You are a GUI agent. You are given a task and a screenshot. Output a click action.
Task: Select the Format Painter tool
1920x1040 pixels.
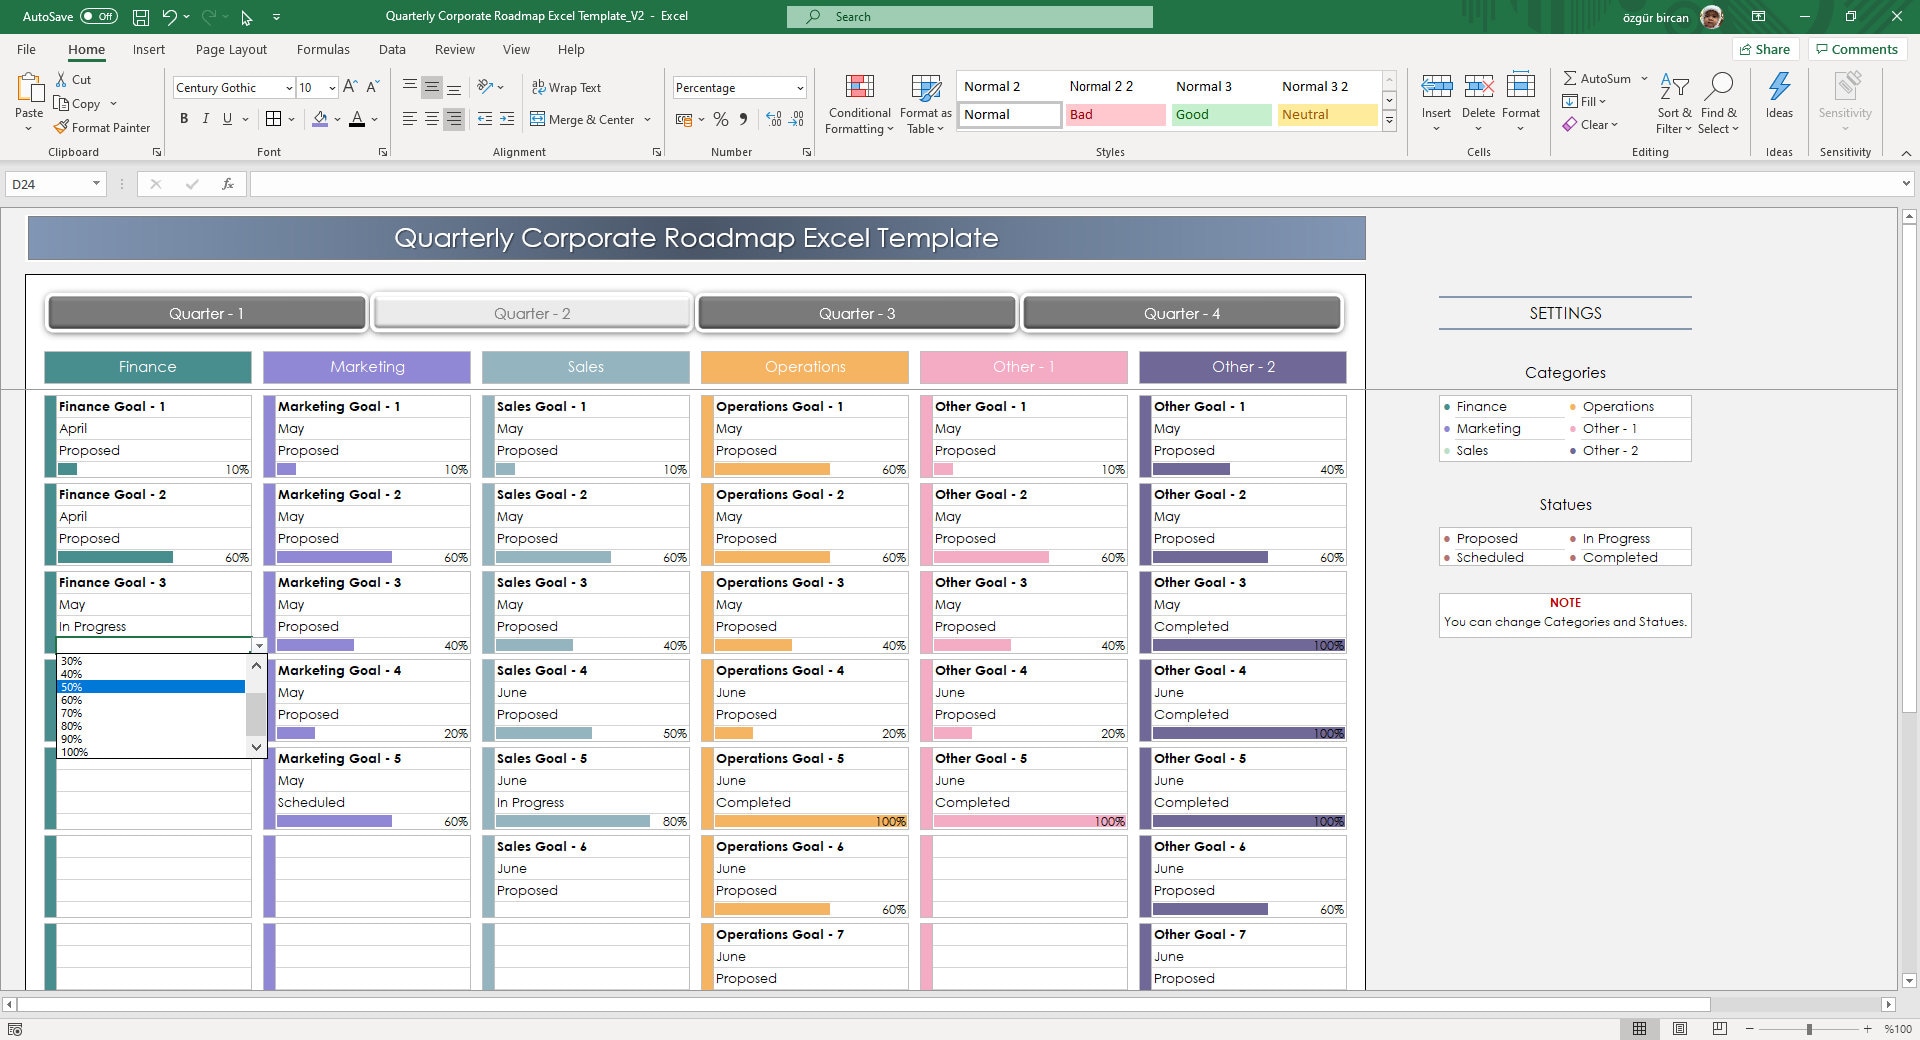tap(103, 127)
